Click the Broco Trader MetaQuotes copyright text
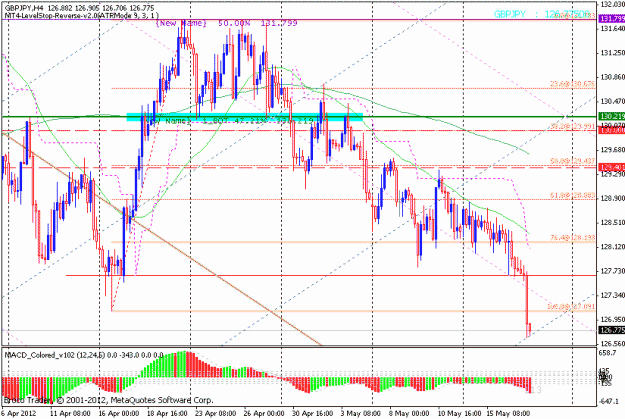Screen dimensions: 625x419 (108, 400)
